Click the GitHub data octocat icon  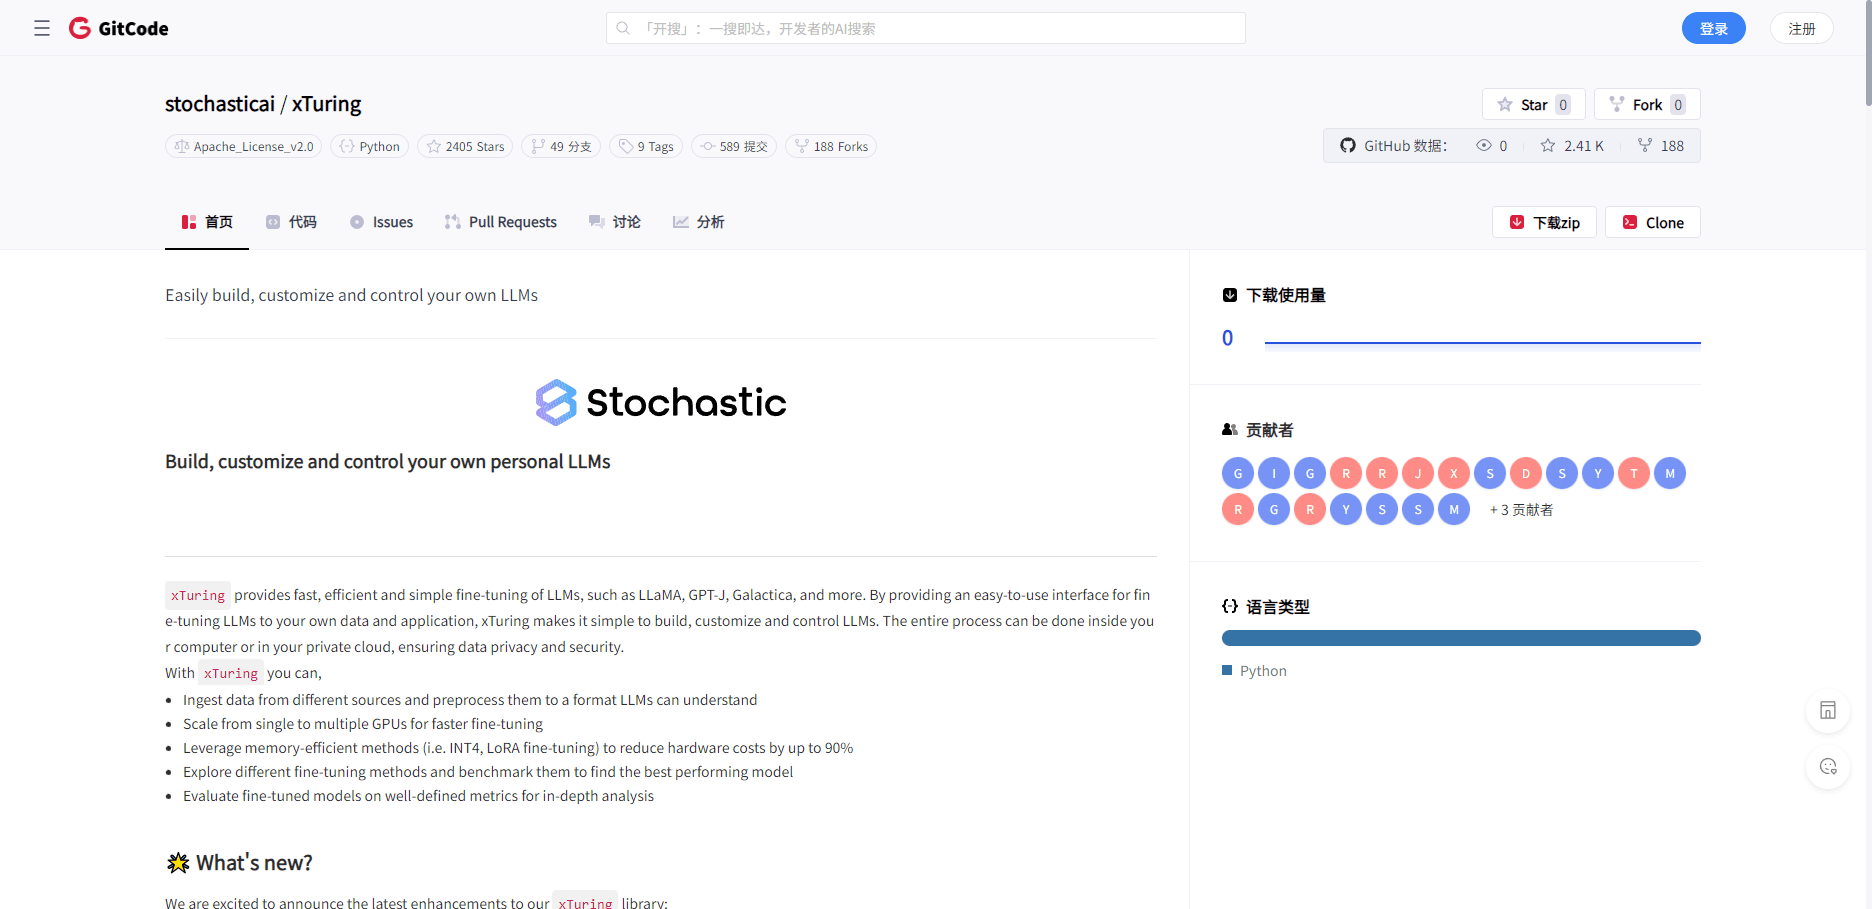coord(1348,146)
